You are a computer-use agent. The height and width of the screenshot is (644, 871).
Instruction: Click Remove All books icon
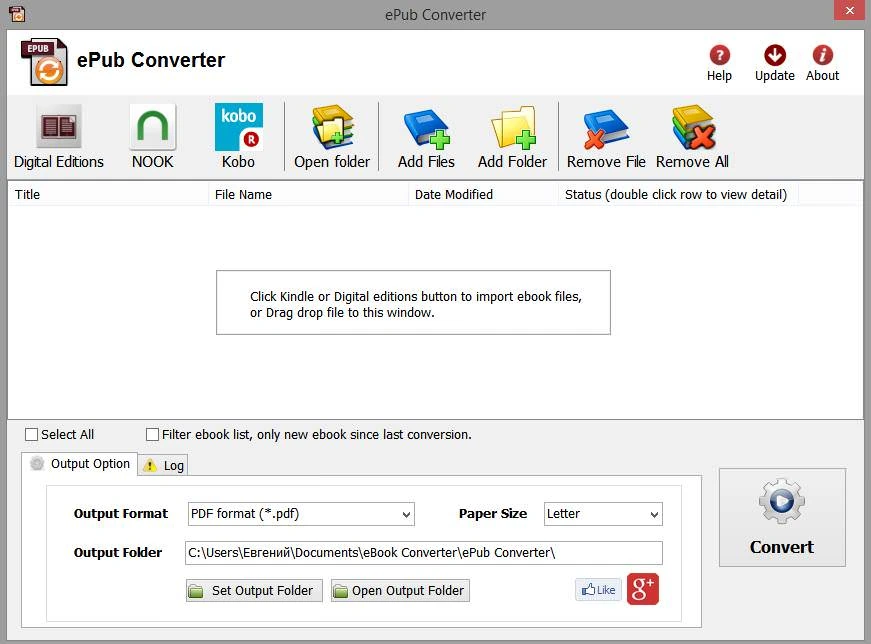(x=692, y=128)
